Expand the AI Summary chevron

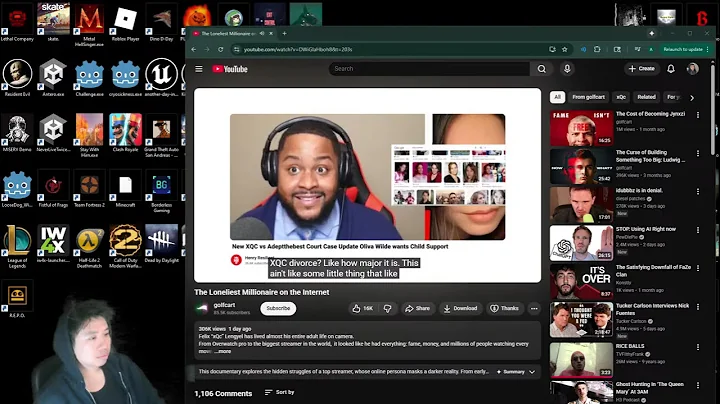tap(532, 372)
